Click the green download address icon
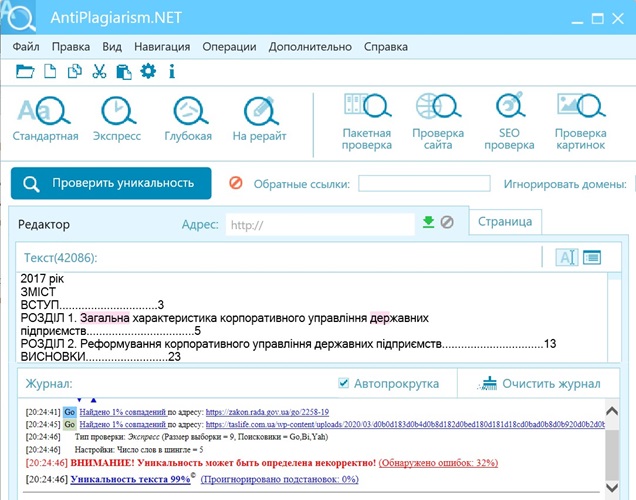Viewport: 636px width, 500px height. click(x=428, y=222)
